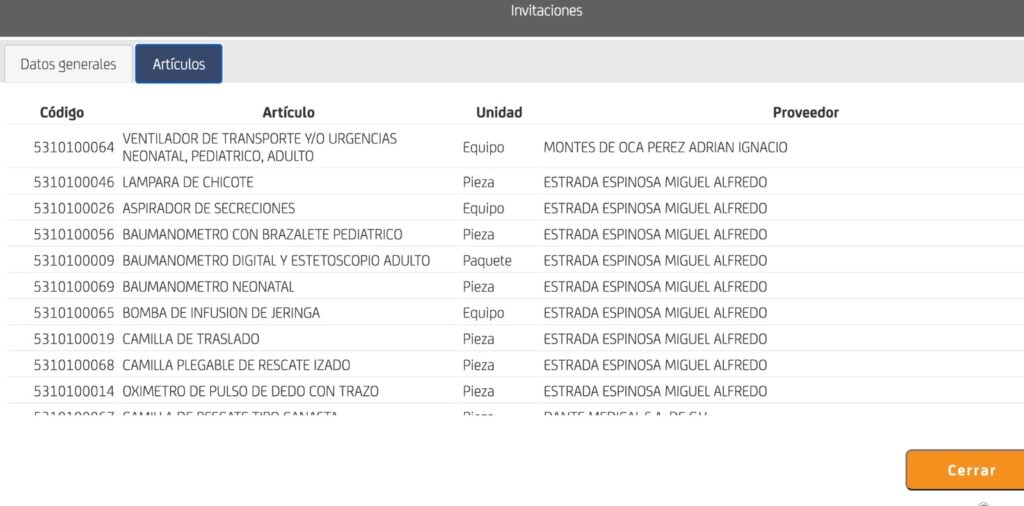The height and width of the screenshot is (506, 1024).
Task: Click the Código column header
Action: coord(62,112)
